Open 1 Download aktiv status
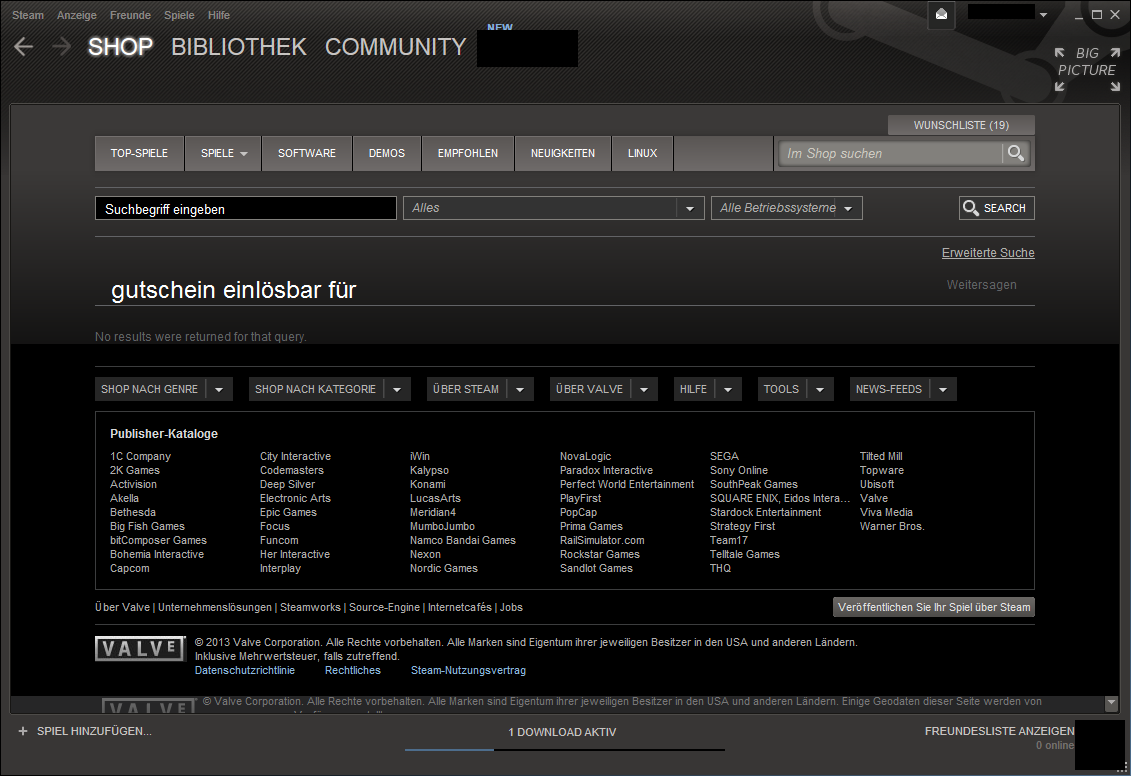Screen dimensions: 1131x776 (562, 732)
